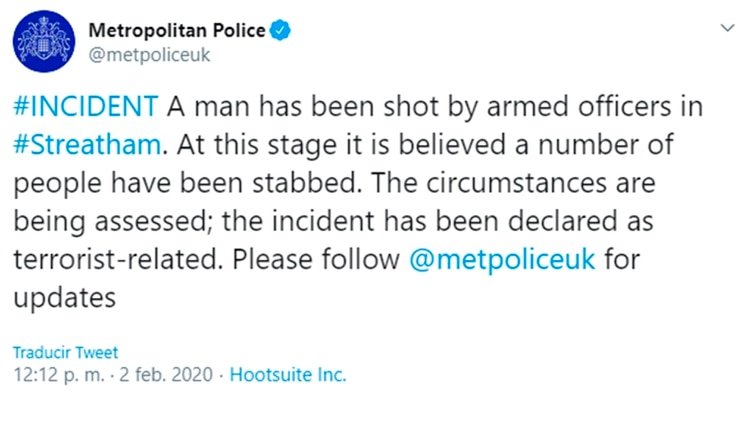Click 'The circumstances are' in tweet body
This screenshot has height=422, width=750.
pyautogui.click(x=513, y=183)
